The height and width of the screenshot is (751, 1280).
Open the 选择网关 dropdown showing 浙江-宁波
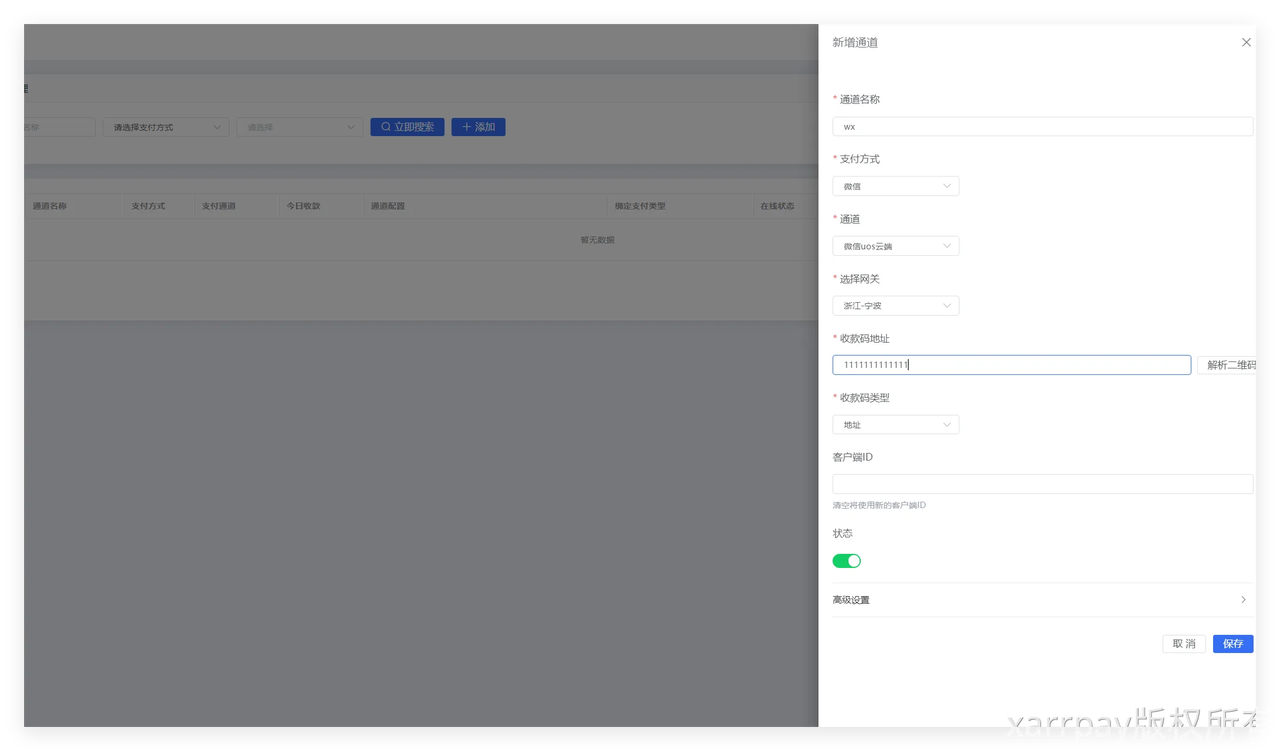(895, 306)
